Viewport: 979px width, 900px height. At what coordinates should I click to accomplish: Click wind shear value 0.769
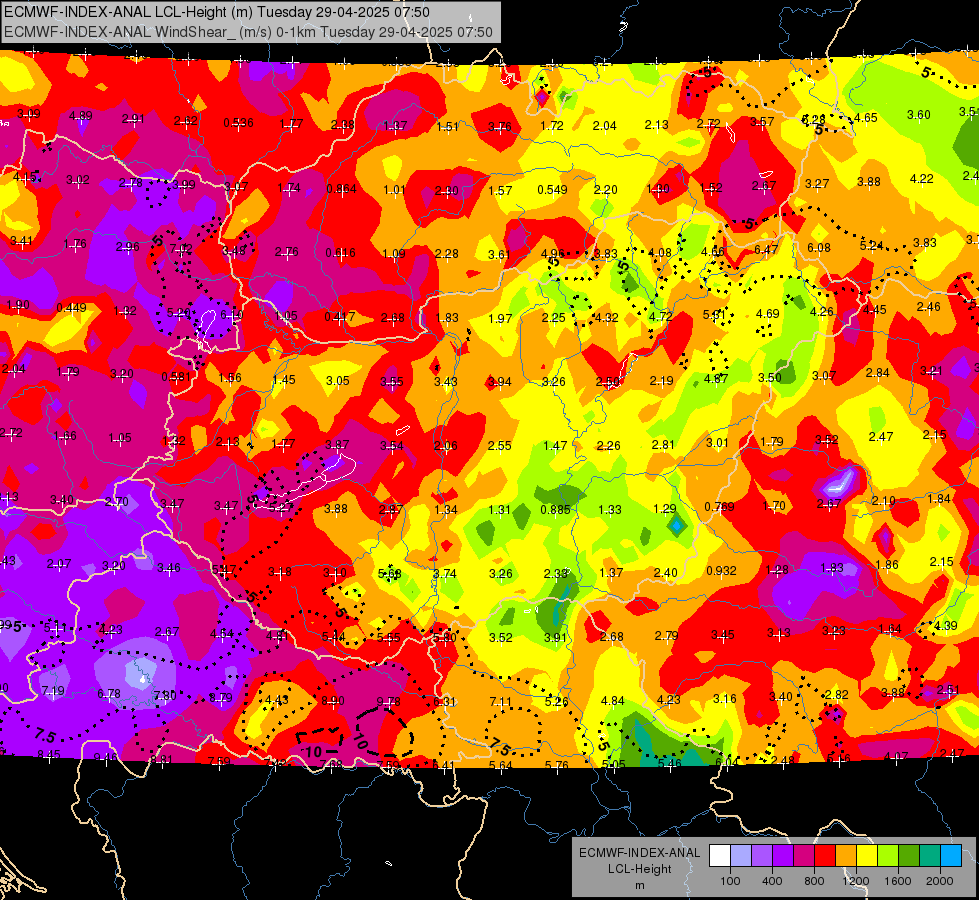coord(719,506)
